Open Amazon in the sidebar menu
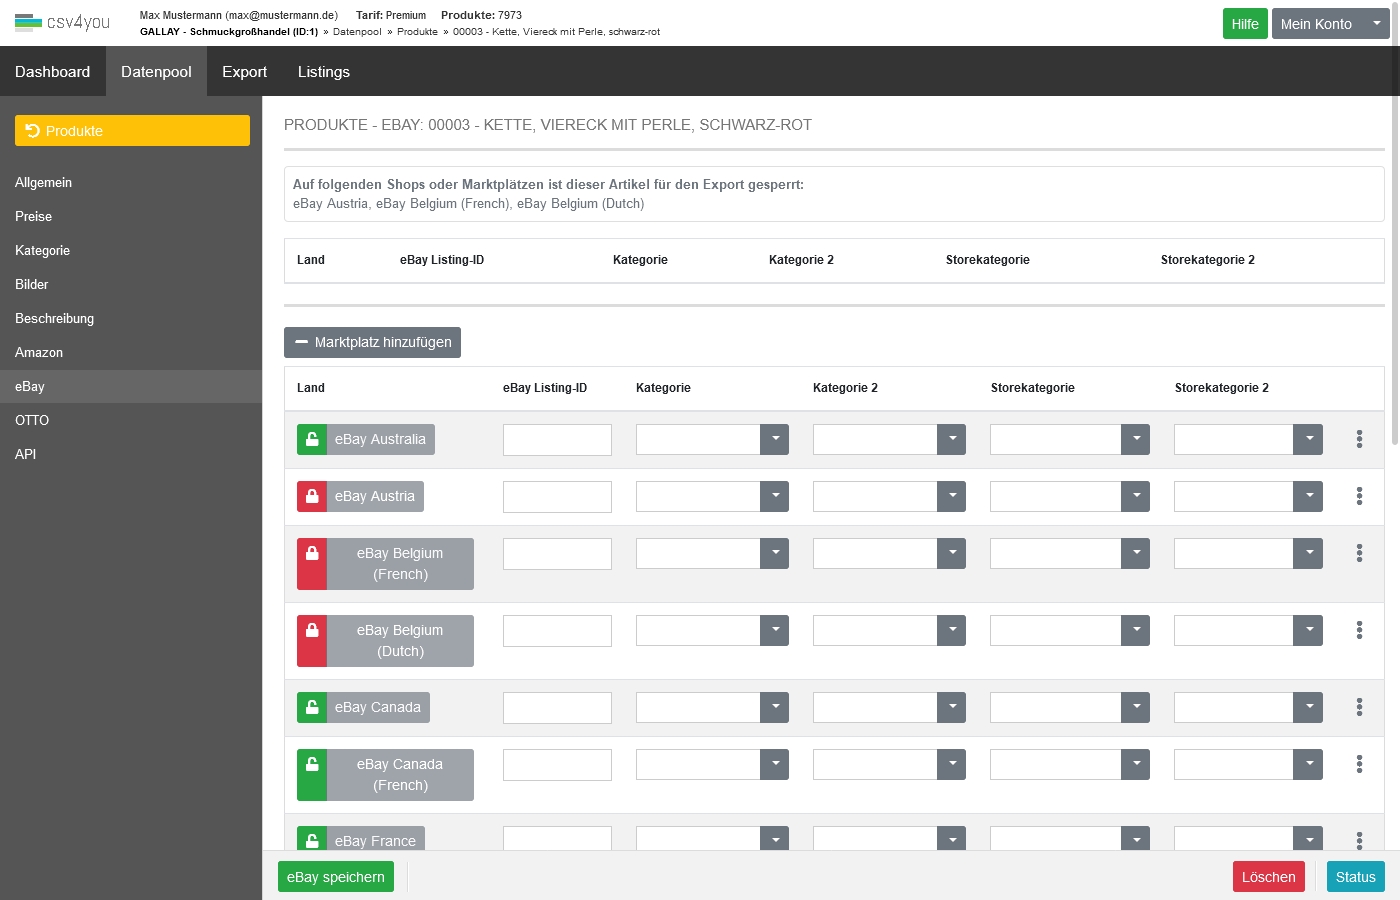 point(39,353)
